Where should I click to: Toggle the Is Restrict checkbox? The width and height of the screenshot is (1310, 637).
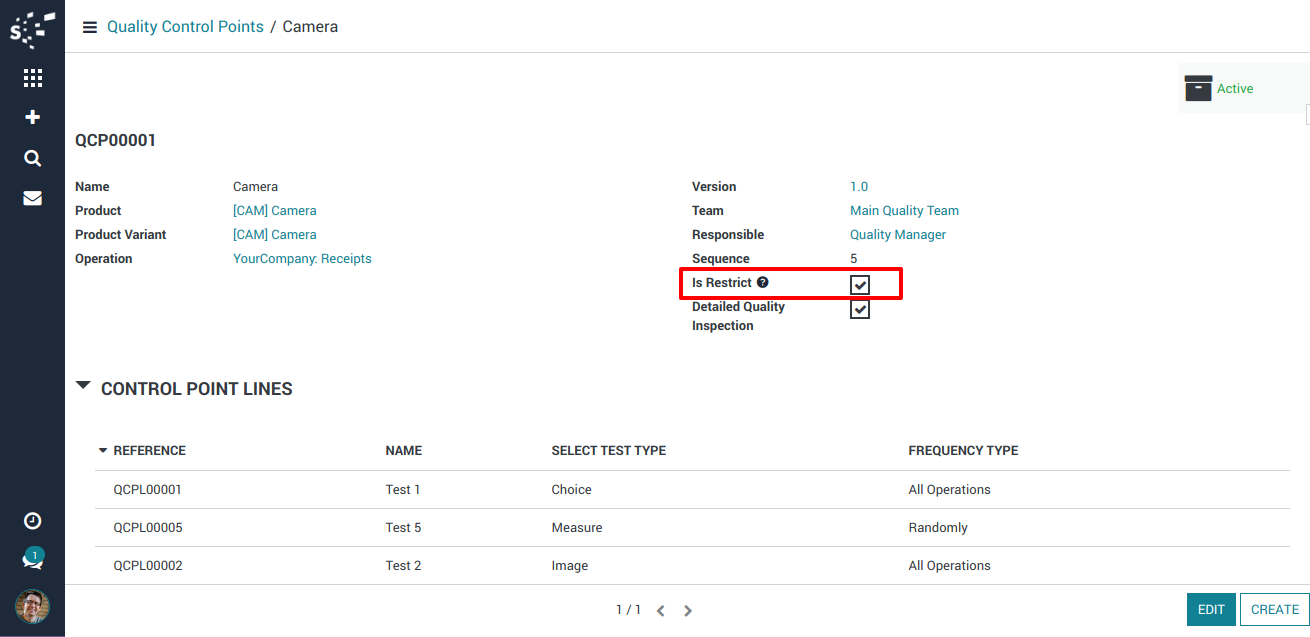pos(860,285)
